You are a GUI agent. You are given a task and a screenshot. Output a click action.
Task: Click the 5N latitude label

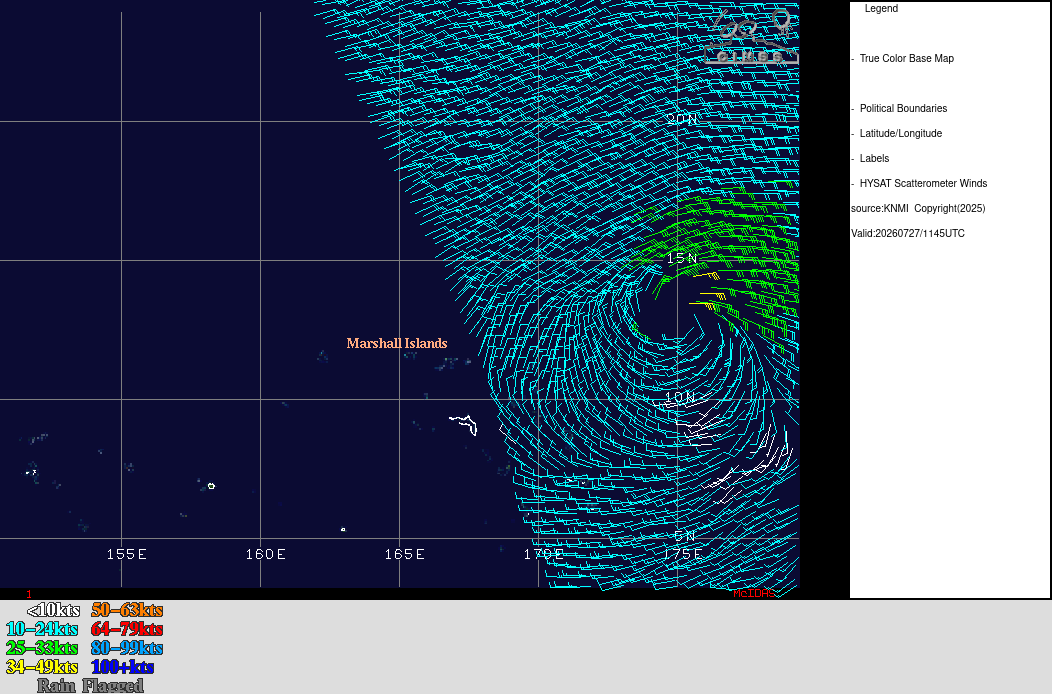[x=685, y=536]
